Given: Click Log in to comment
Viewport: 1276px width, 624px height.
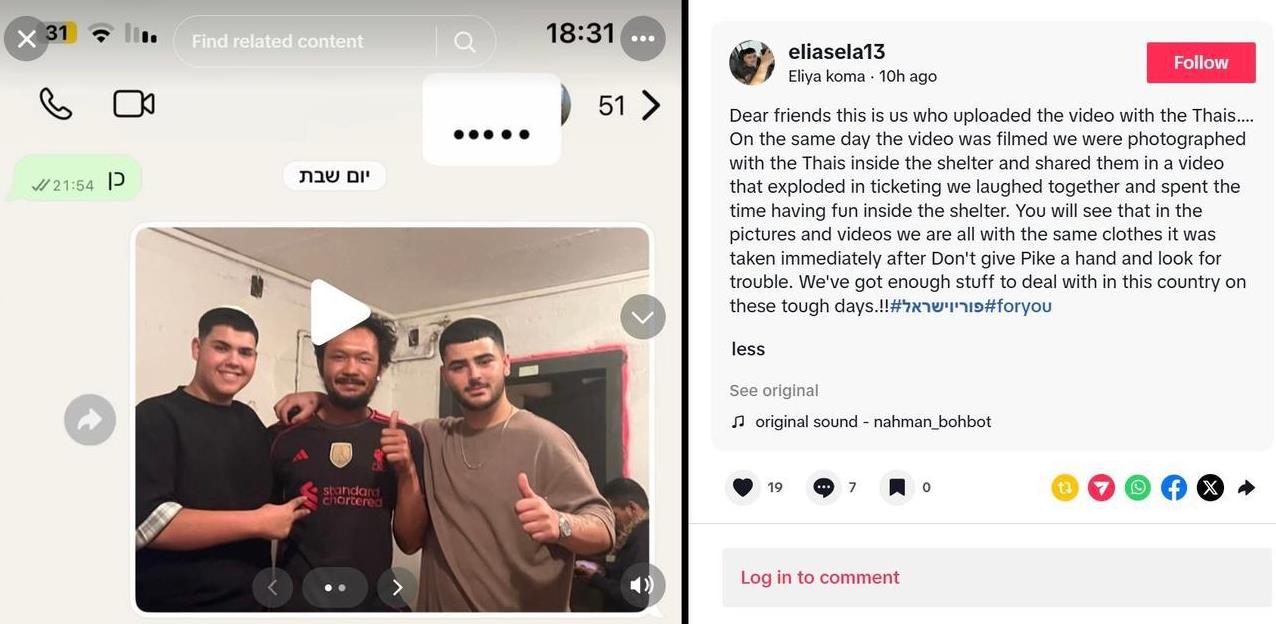Looking at the screenshot, I should (x=820, y=577).
